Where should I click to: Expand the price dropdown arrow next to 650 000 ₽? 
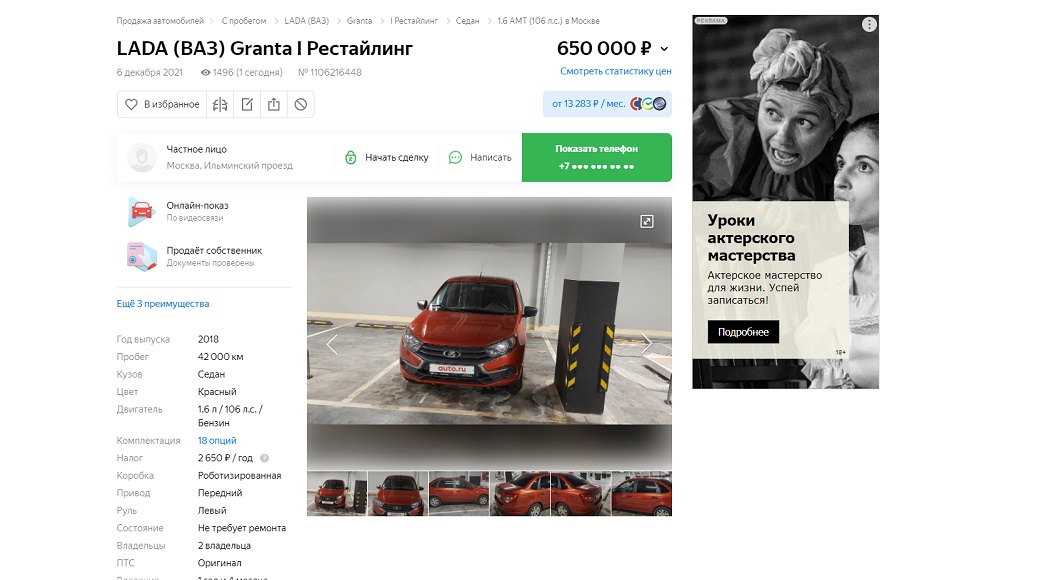pos(664,49)
